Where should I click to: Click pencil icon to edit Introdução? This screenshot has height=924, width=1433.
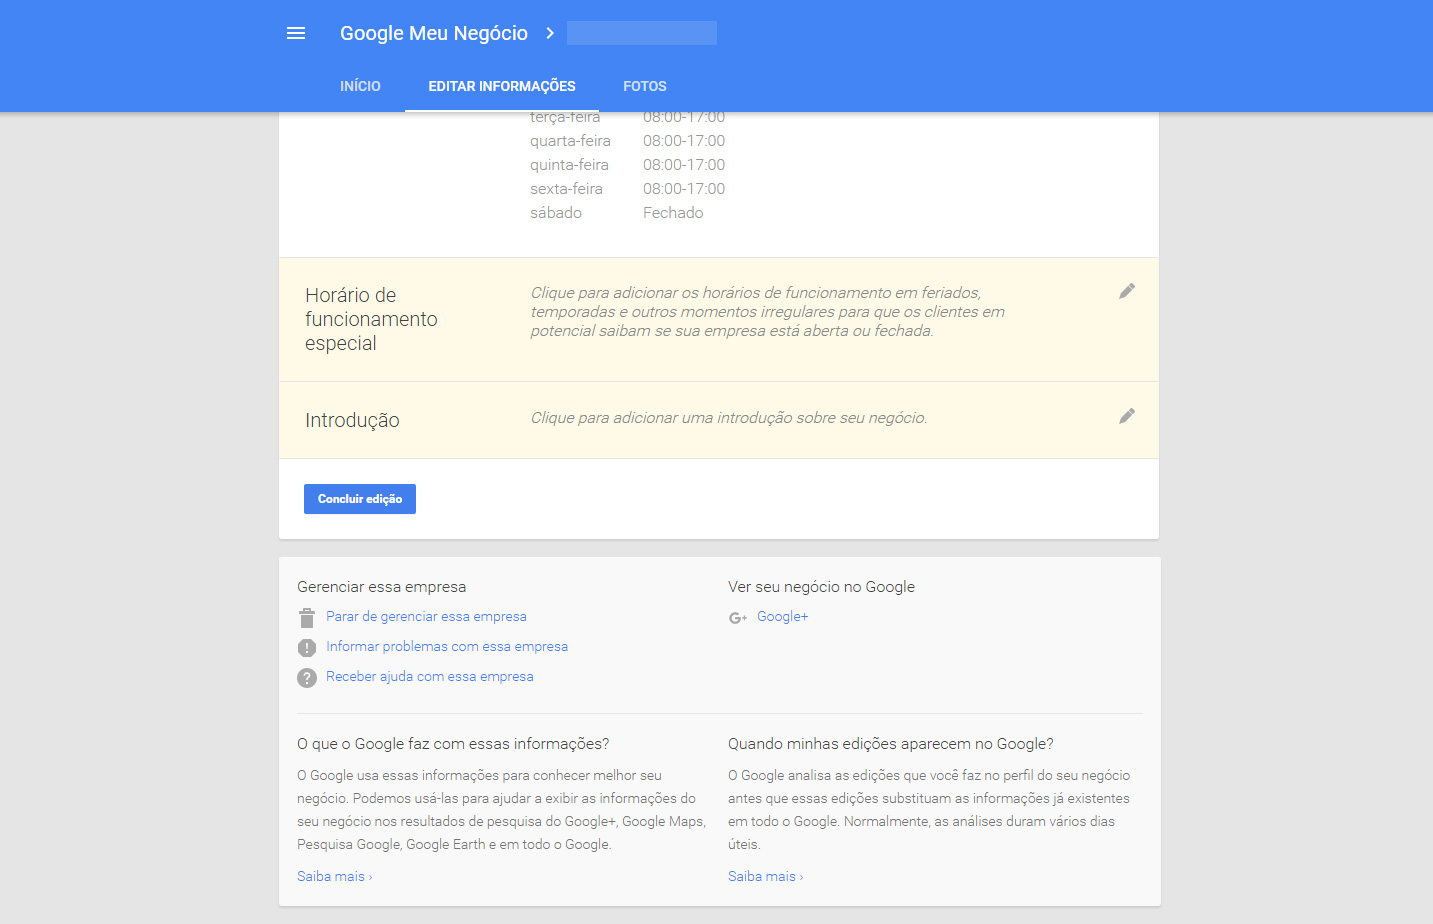[1127, 416]
